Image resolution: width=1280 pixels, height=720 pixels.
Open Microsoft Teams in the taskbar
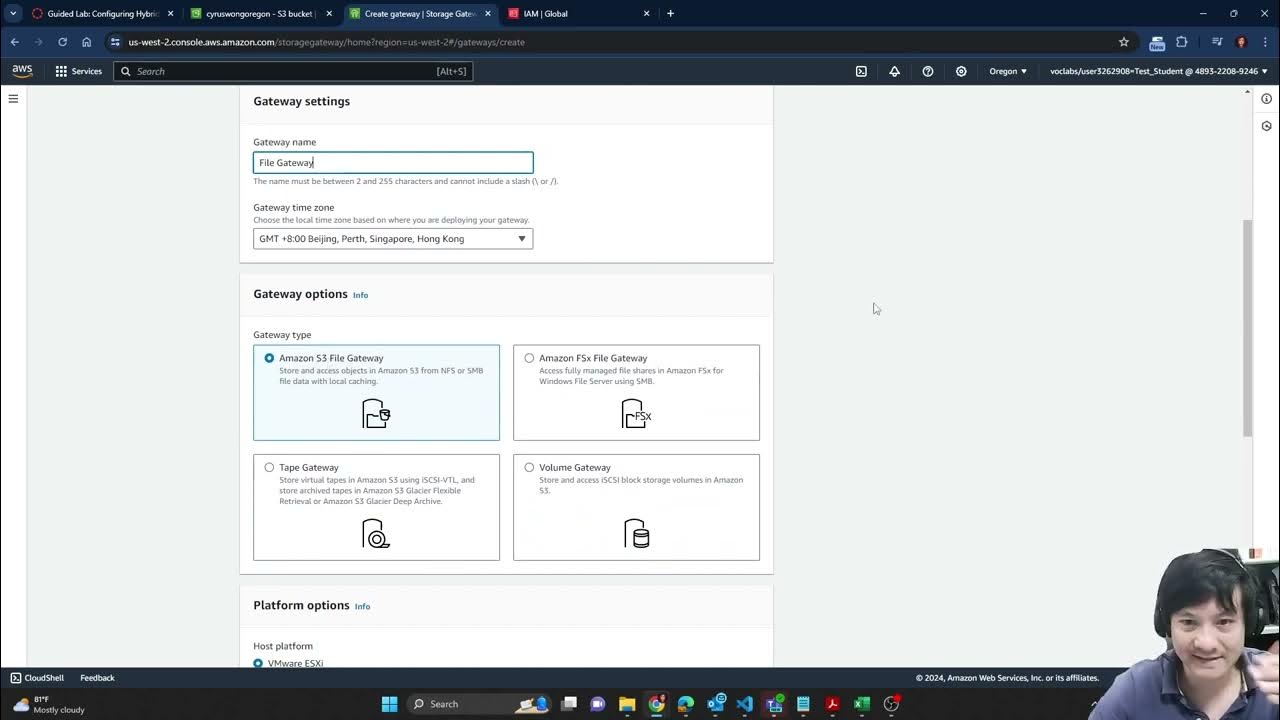click(774, 704)
